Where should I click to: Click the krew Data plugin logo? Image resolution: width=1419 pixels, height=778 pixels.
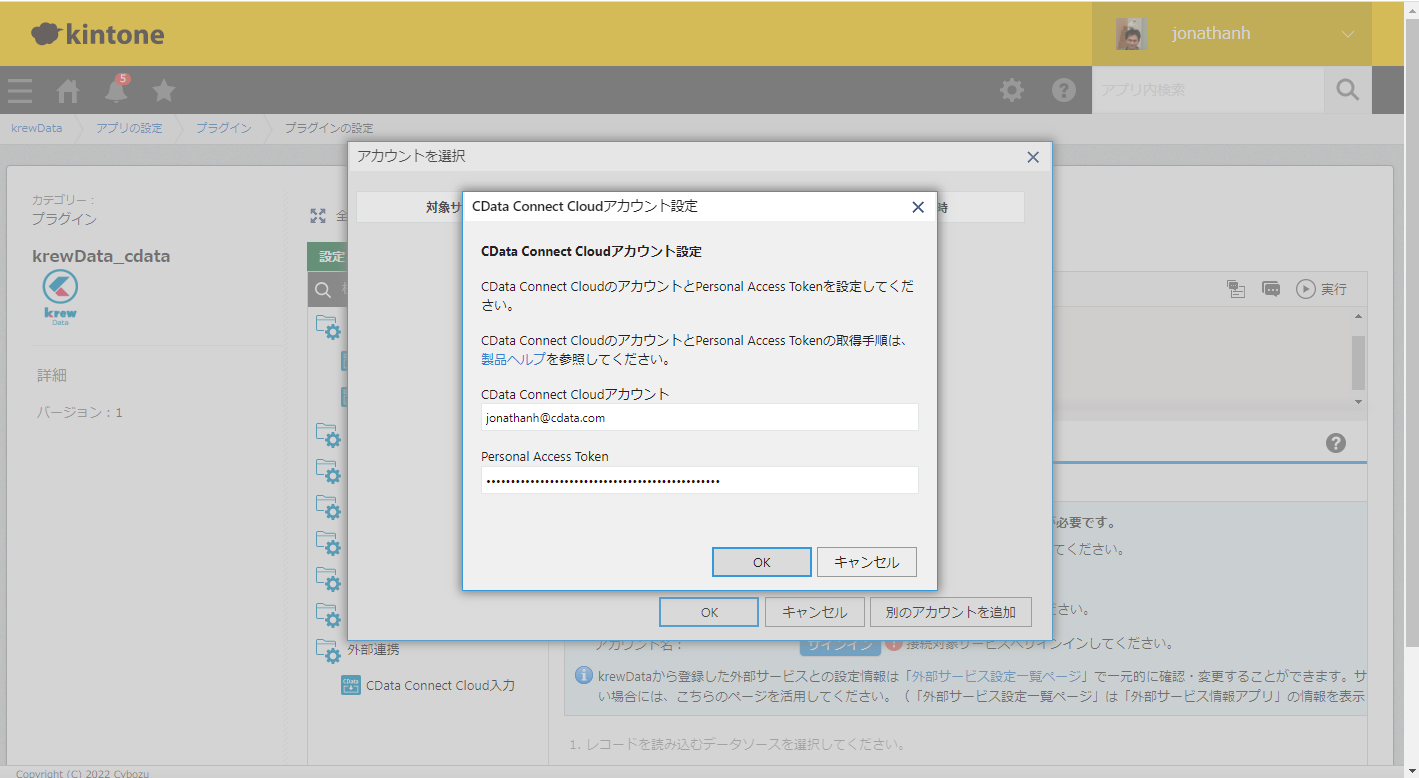(61, 298)
